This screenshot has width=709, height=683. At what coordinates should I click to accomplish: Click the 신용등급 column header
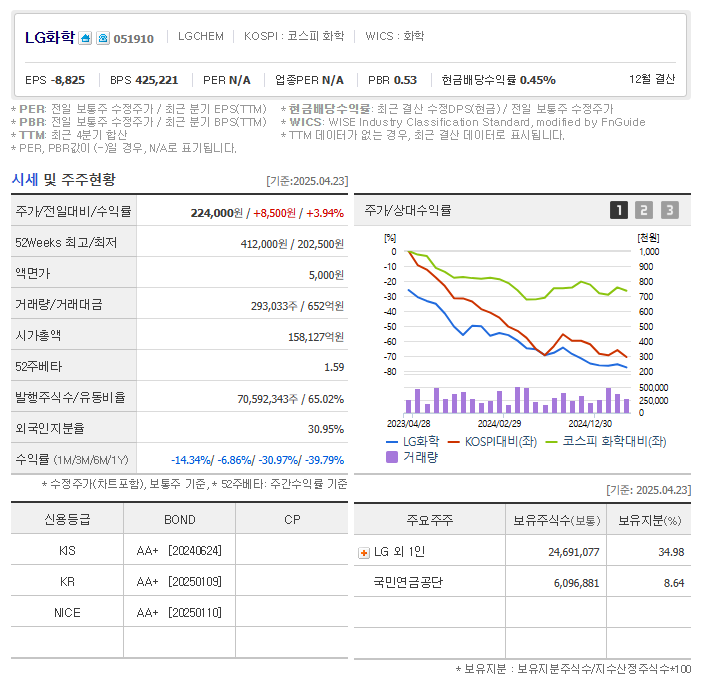(67, 519)
